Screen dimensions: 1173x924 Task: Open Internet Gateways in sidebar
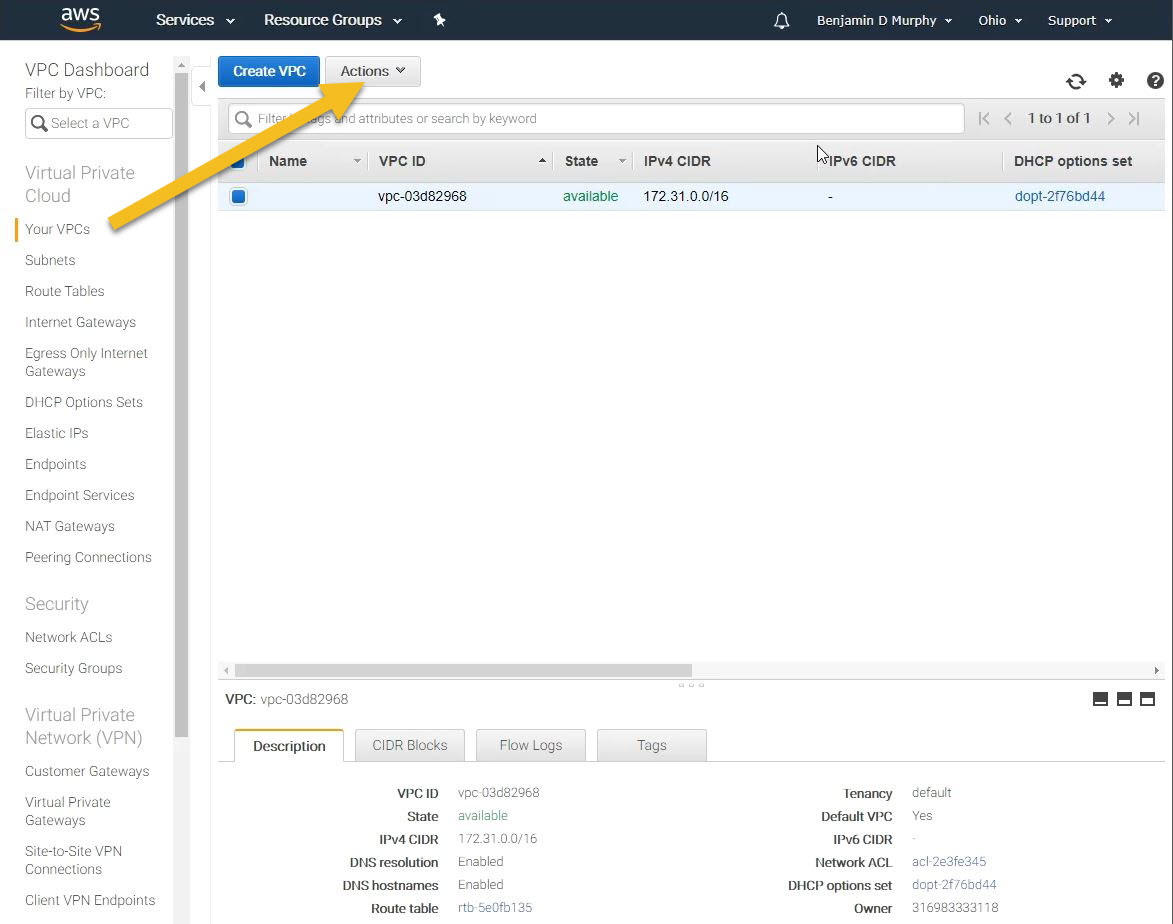(x=80, y=322)
